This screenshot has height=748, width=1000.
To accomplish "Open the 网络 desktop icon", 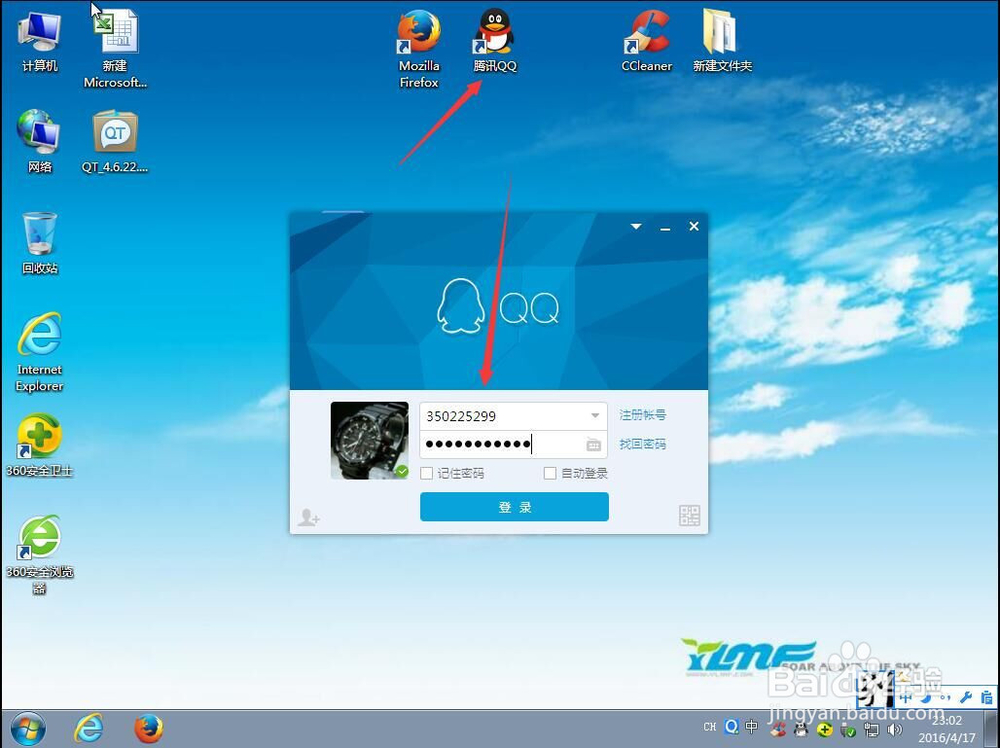I will coord(40,141).
